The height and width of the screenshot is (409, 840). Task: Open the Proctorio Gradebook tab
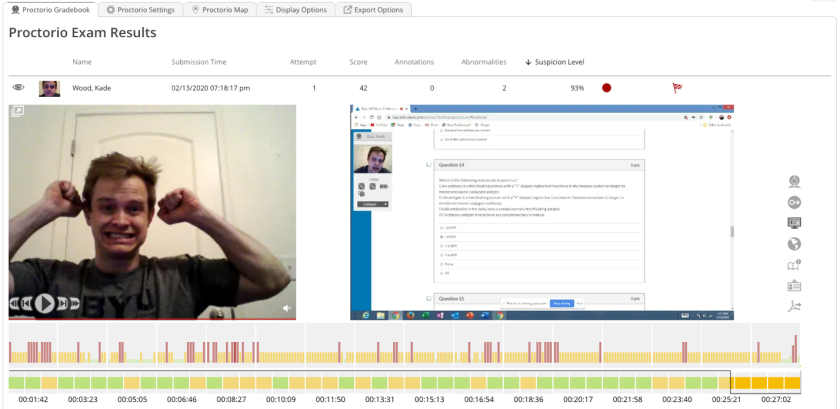[50, 10]
